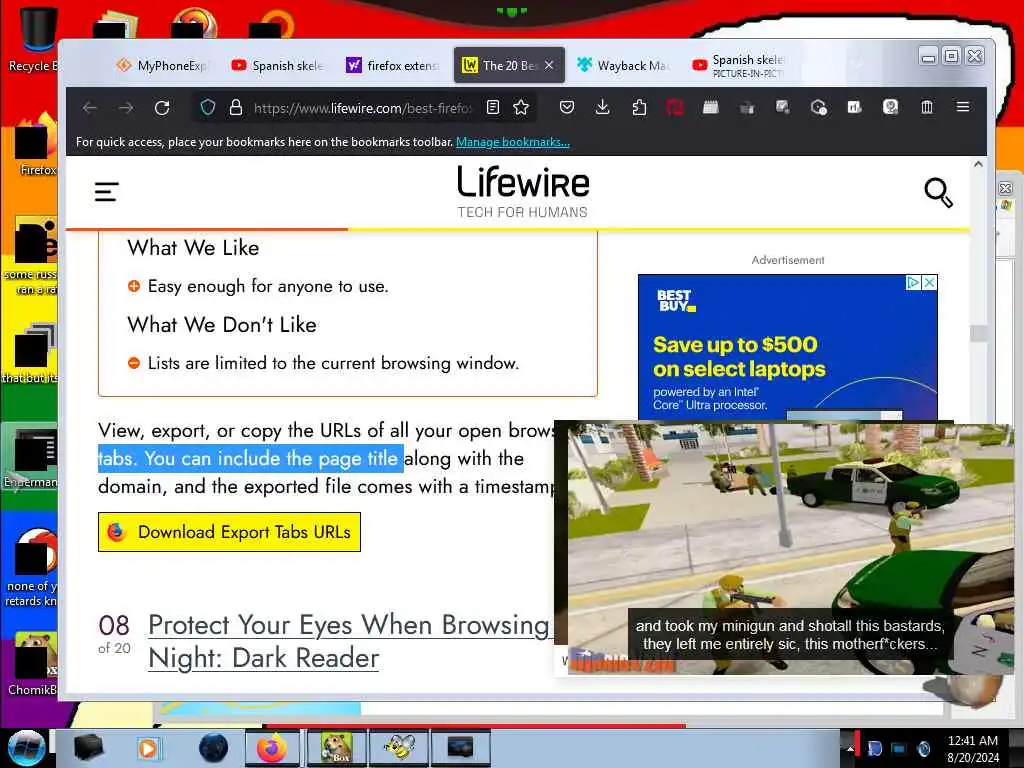Select the ChomikBox desktop icon
The height and width of the screenshot is (768, 1024).
pos(31,663)
